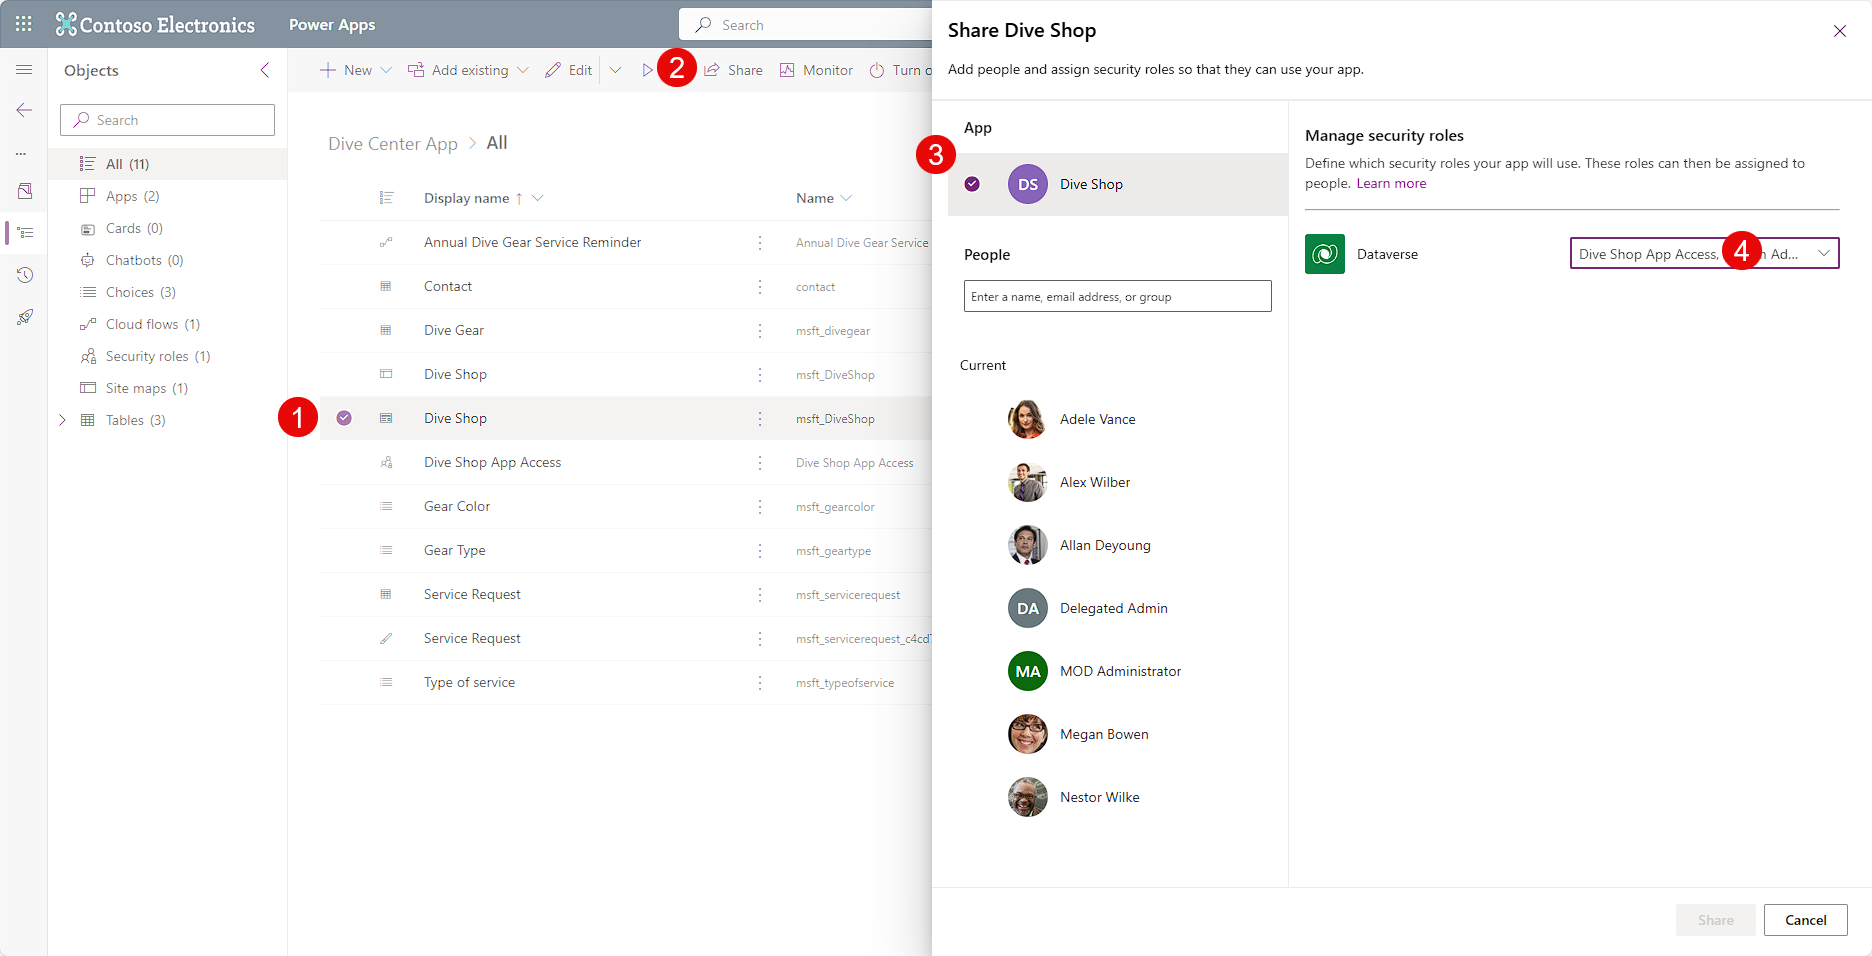Screen dimensions: 1872x956
Task: Open the Display name column sort menu
Action: (538, 198)
